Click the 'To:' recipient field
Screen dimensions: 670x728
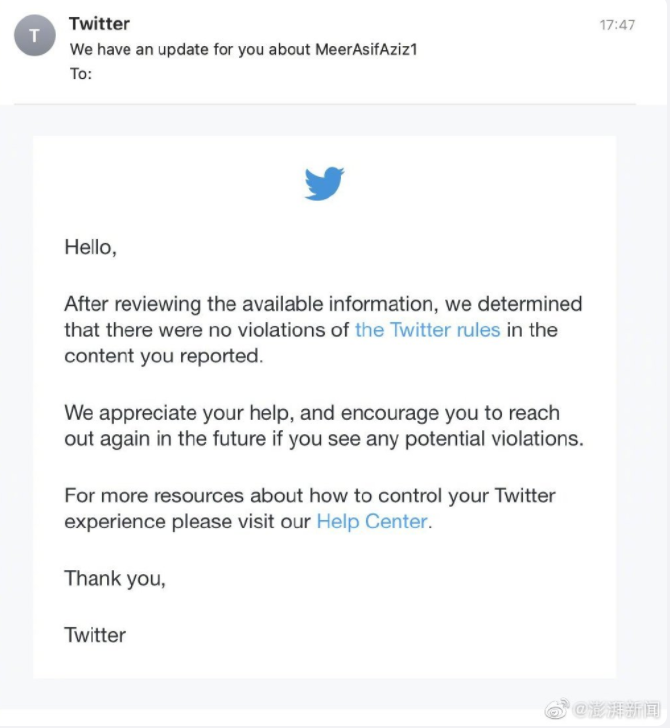(x=81, y=74)
